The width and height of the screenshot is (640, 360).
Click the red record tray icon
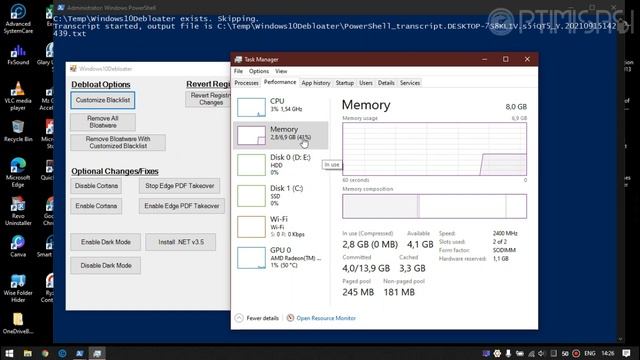[x=576, y=353]
